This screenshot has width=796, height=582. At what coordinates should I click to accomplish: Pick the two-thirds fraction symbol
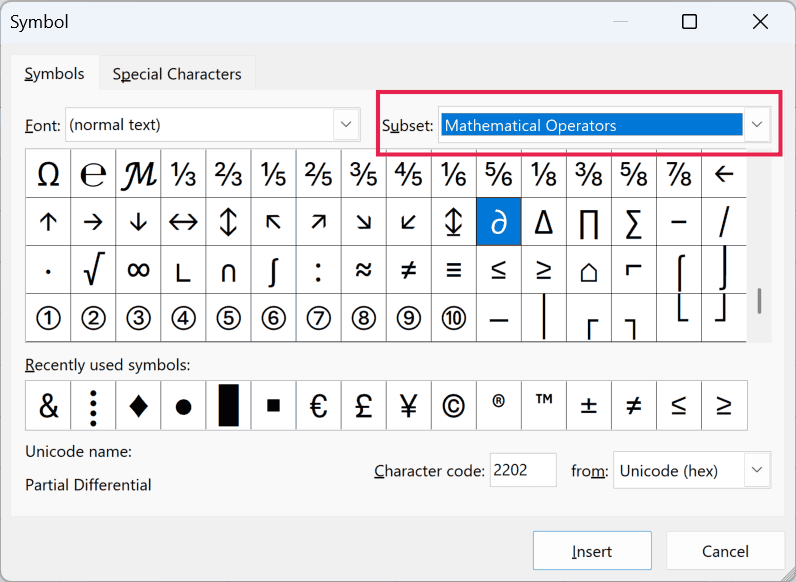pos(228,174)
